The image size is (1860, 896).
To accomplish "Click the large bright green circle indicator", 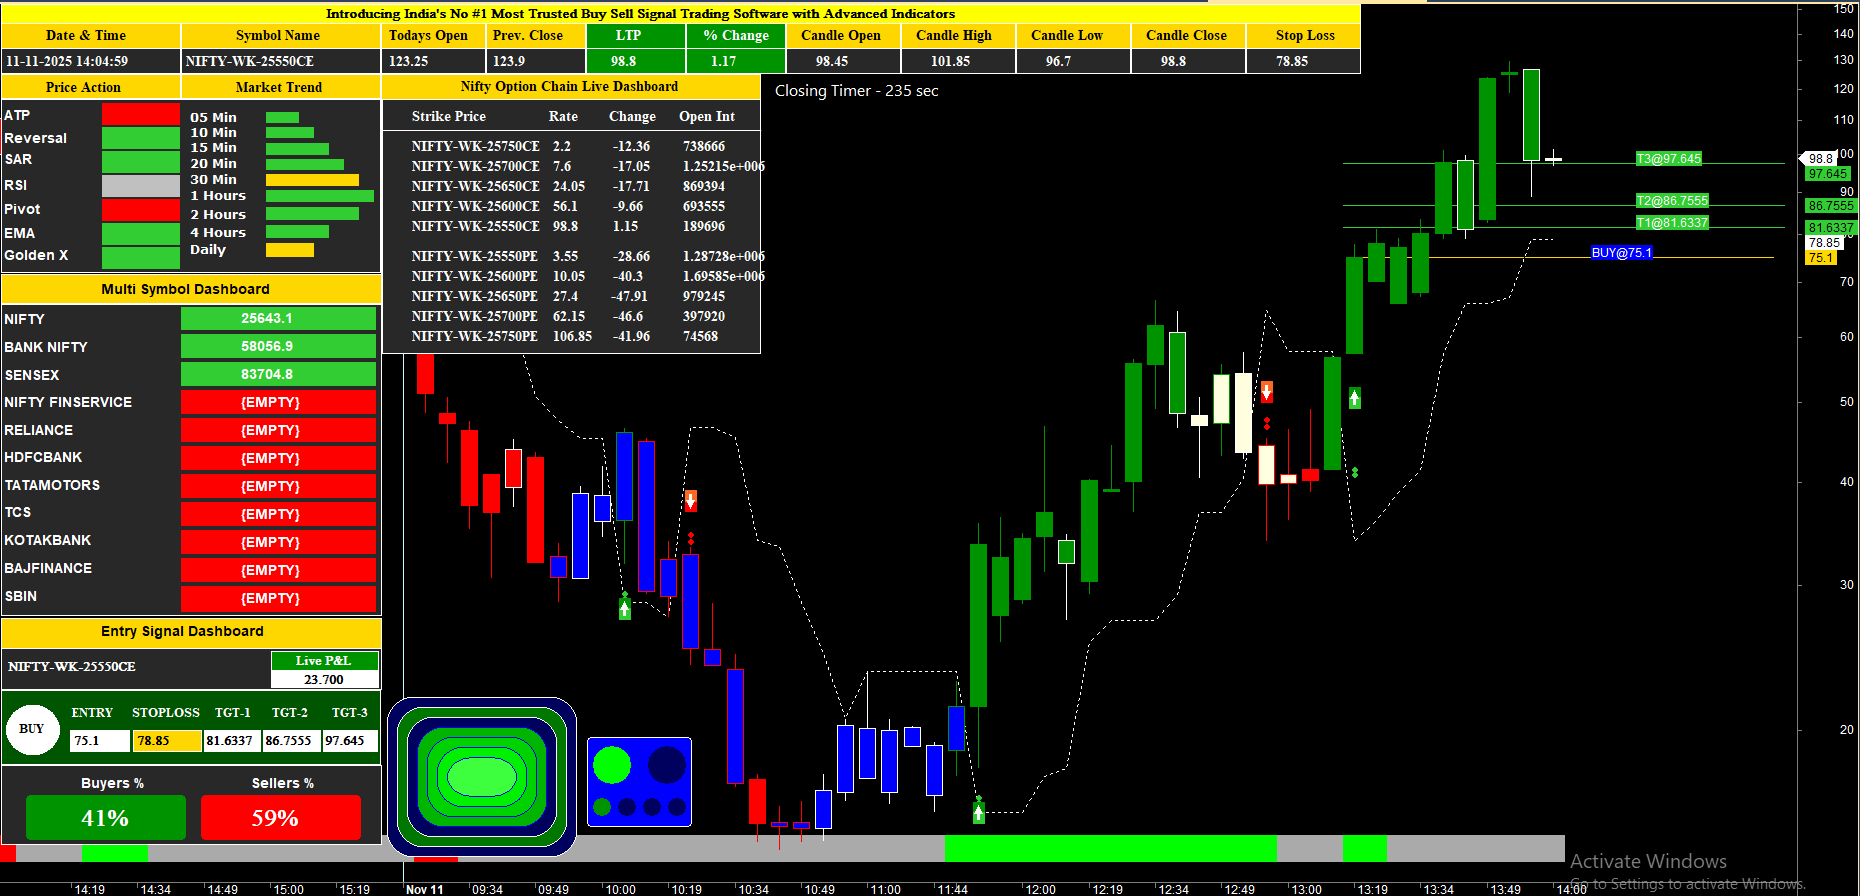I will coord(612,766).
